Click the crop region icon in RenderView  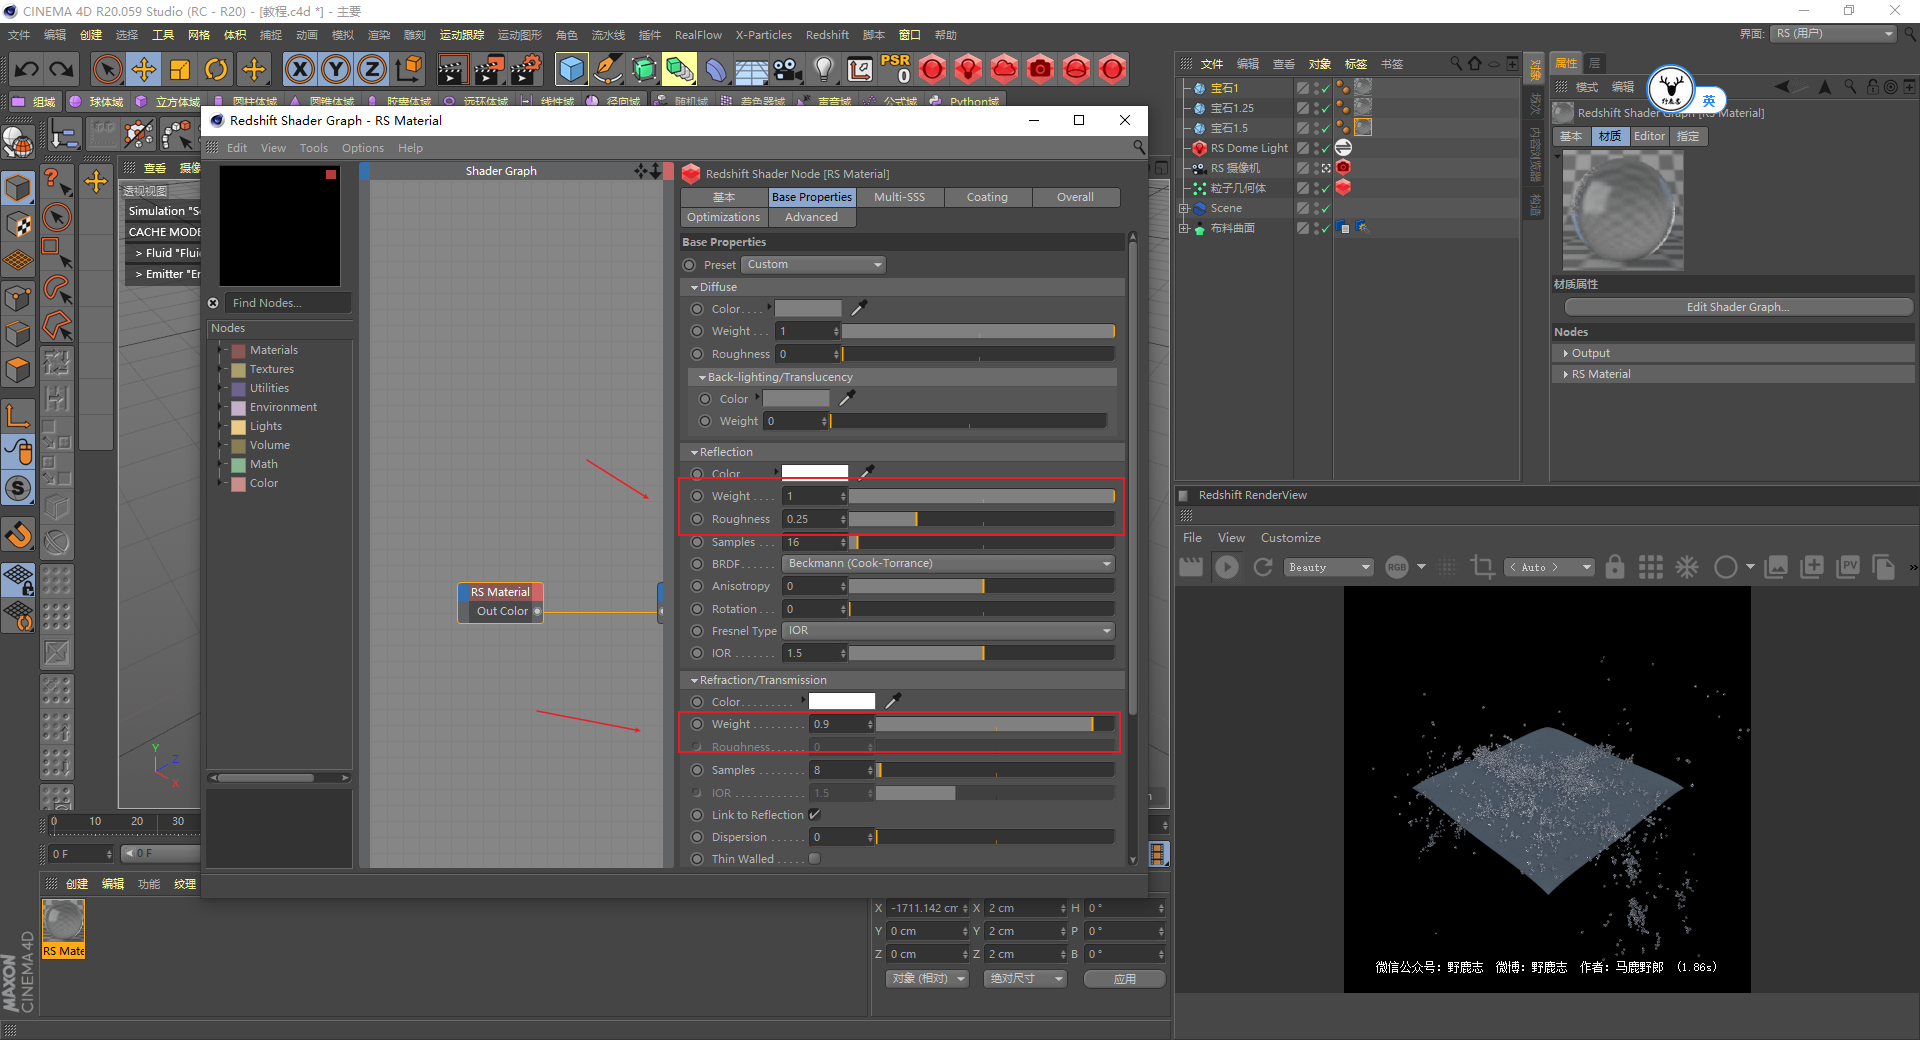[x=1482, y=568]
